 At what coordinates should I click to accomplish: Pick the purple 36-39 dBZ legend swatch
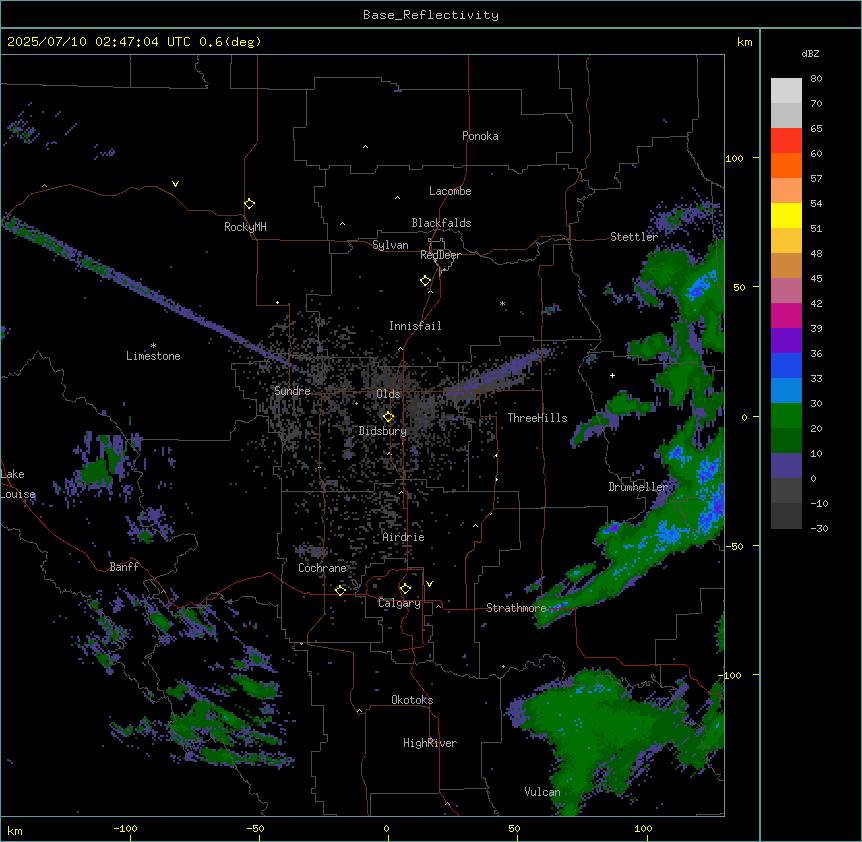786,341
